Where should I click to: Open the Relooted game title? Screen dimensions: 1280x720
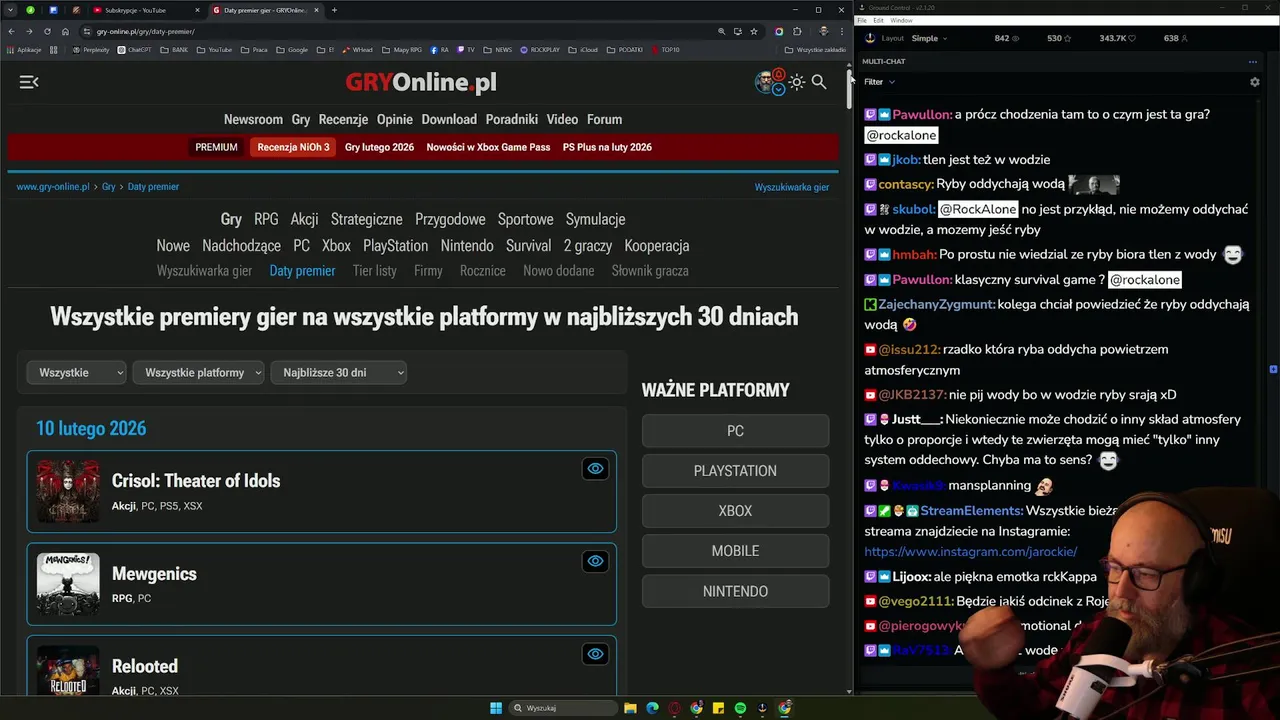click(x=145, y=666)
